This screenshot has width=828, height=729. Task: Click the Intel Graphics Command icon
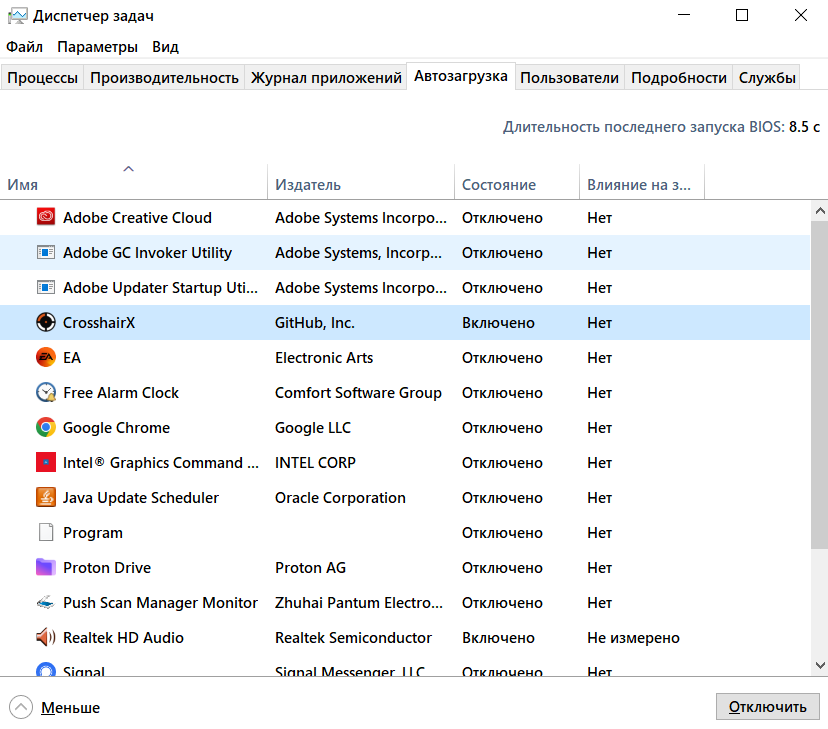(x=46, y=462)
